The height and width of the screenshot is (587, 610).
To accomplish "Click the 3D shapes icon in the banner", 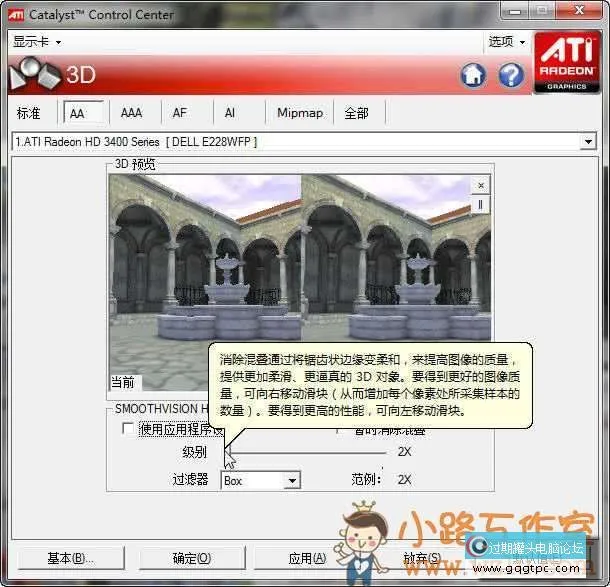I will click(35, 73).
